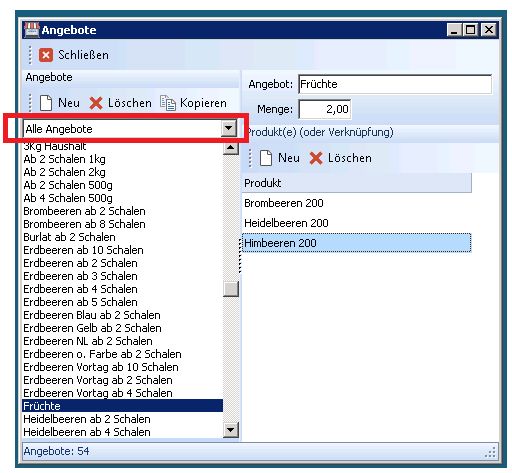
Task: Open the Alle Angebote dropdown arrow
Action: [229, 128]
